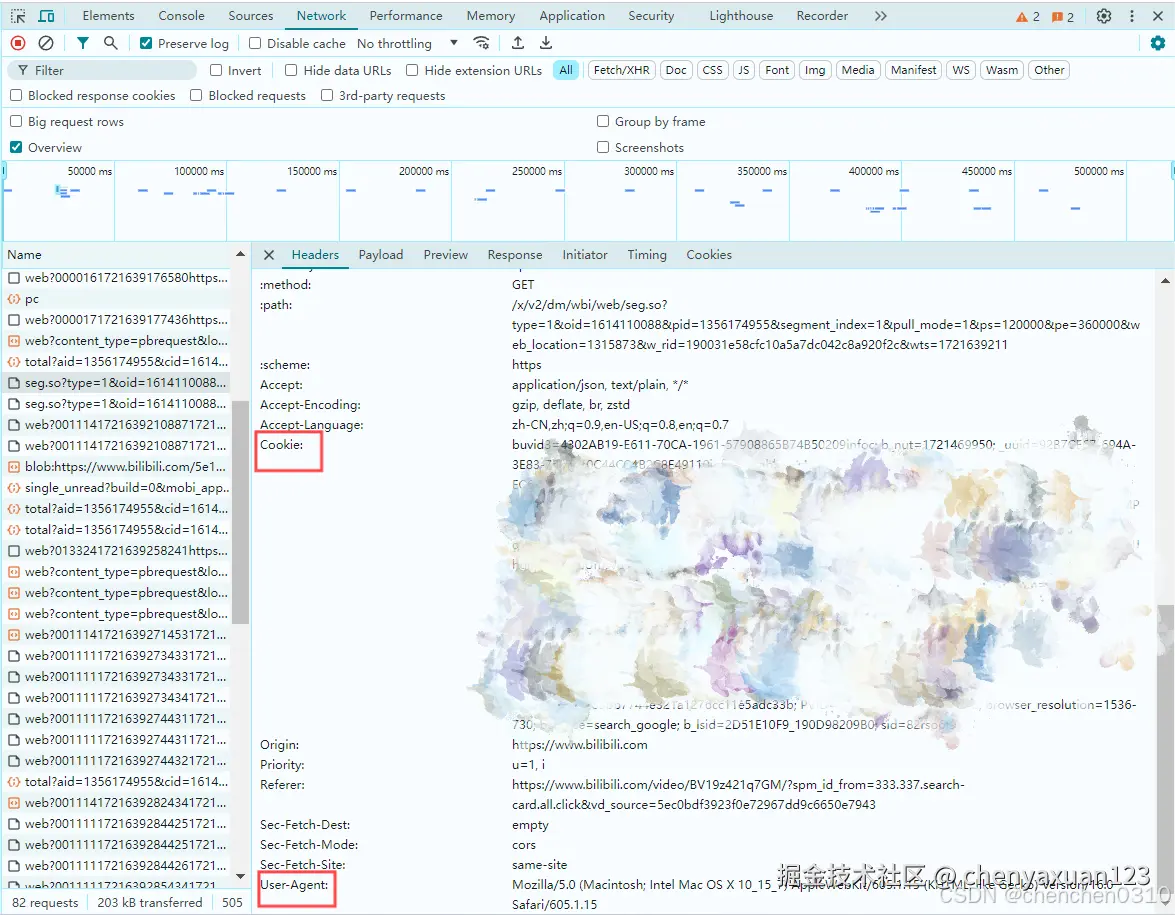Image resolution: width=1175 pixels, height=915 pixels.
Task: Filter requests by WS type
Action: 961,70
